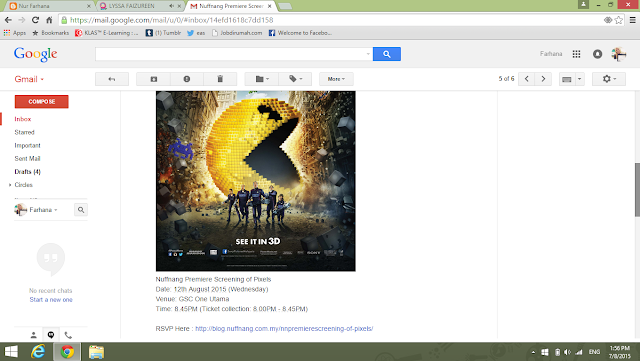Open the More actions dropdown
This screenshot has height=361, width=640.
pos(336,79)
